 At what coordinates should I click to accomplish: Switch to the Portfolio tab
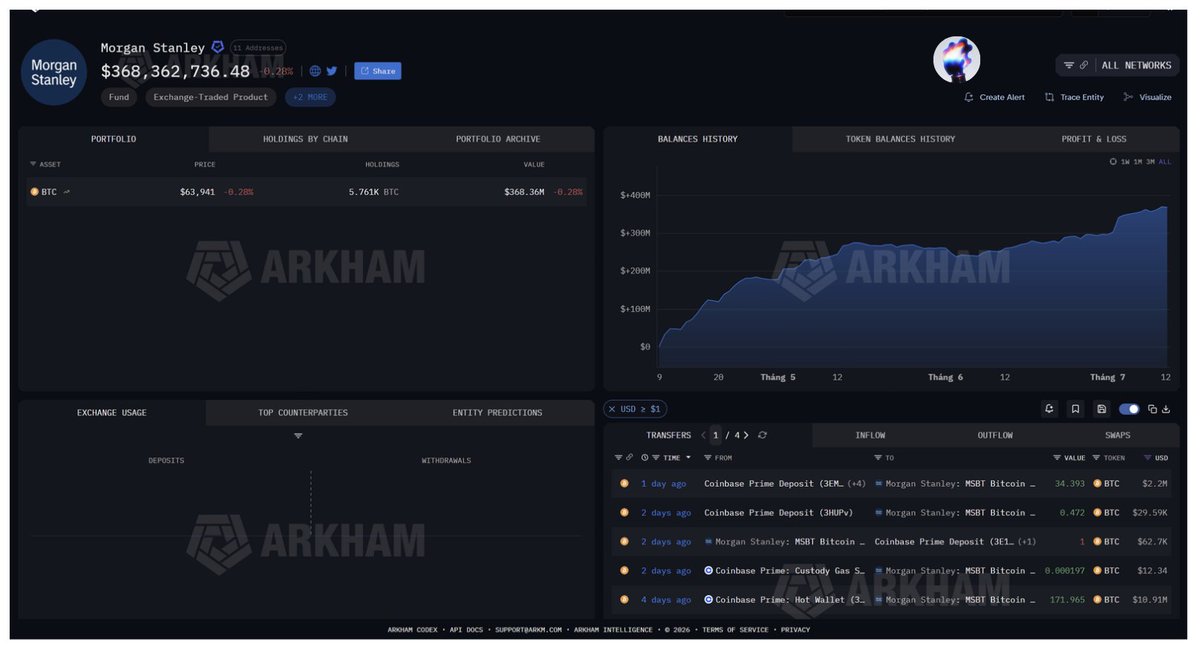pyautogui.click(x=113, y=139)
